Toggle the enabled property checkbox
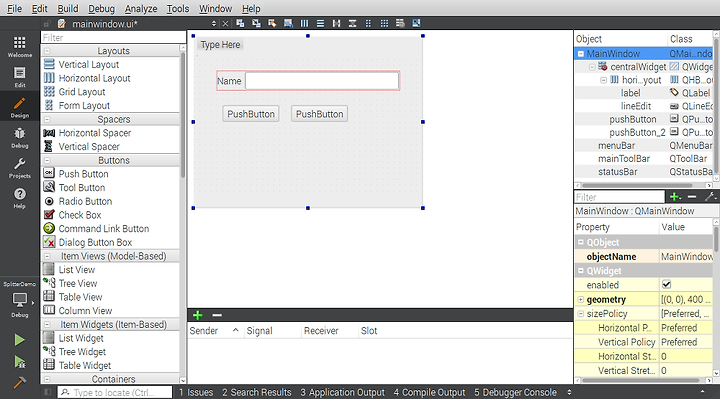The image size is (720, 399). 666,285
